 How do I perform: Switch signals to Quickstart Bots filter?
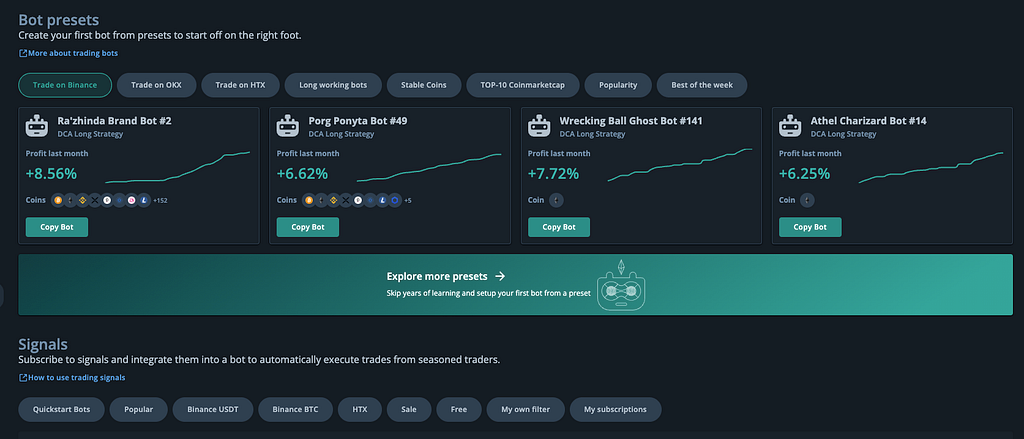tap(61, 410)
